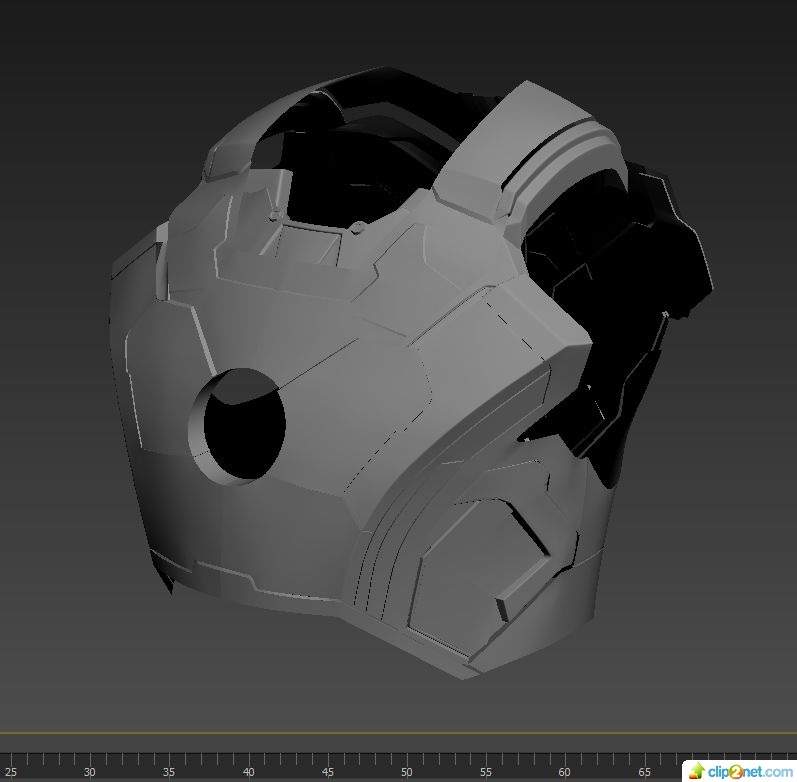Select frame 50 on the track bar
Viewport: 797px width, 782px height.
click(406, 771)
